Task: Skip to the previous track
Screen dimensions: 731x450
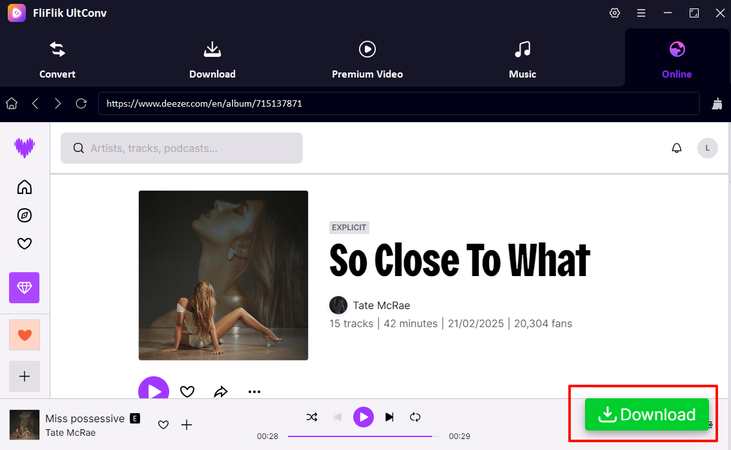Action: click(338, 417)
